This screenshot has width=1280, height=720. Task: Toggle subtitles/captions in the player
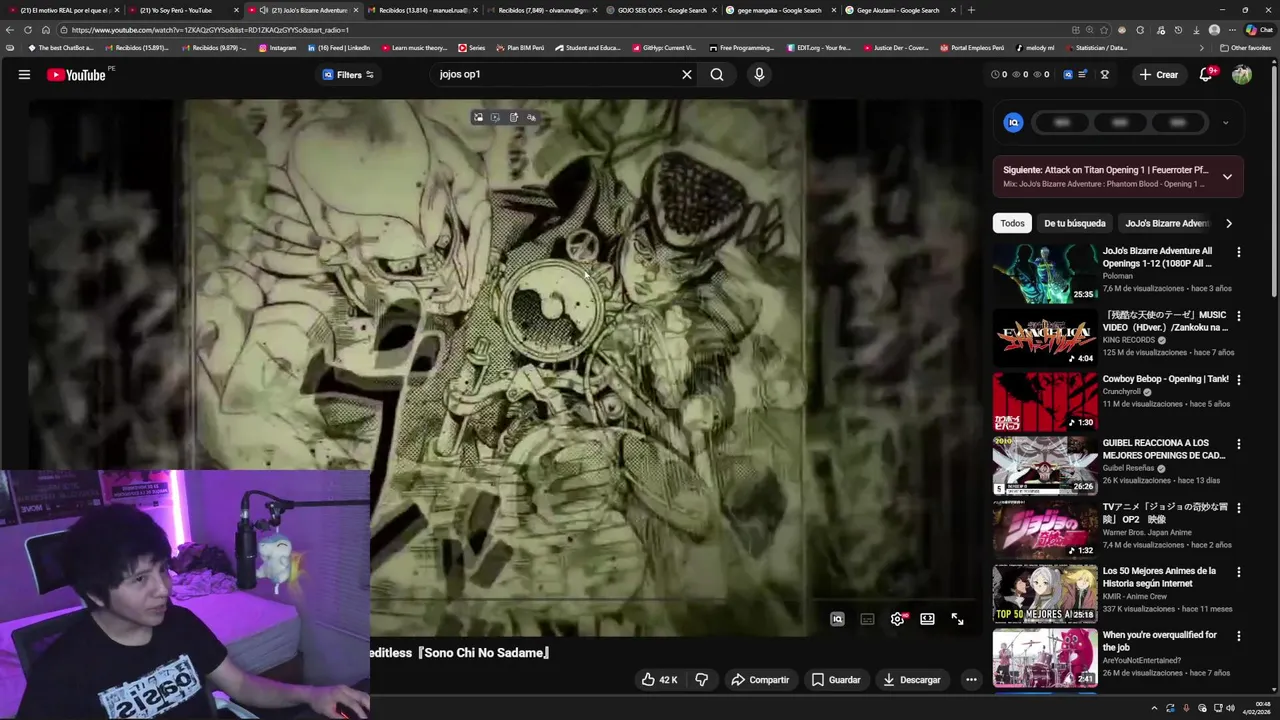click(867, 619)
